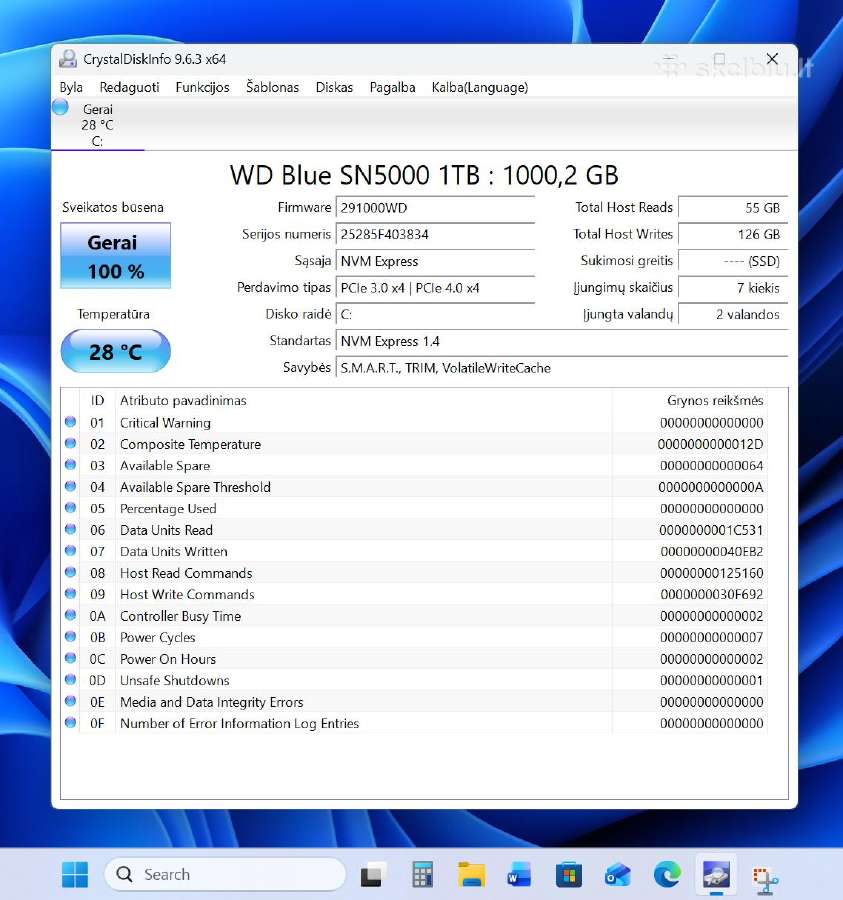Click the Firmware field 291000WD
The width and height of the screenshot is (843, 900).
pos(436,208)
